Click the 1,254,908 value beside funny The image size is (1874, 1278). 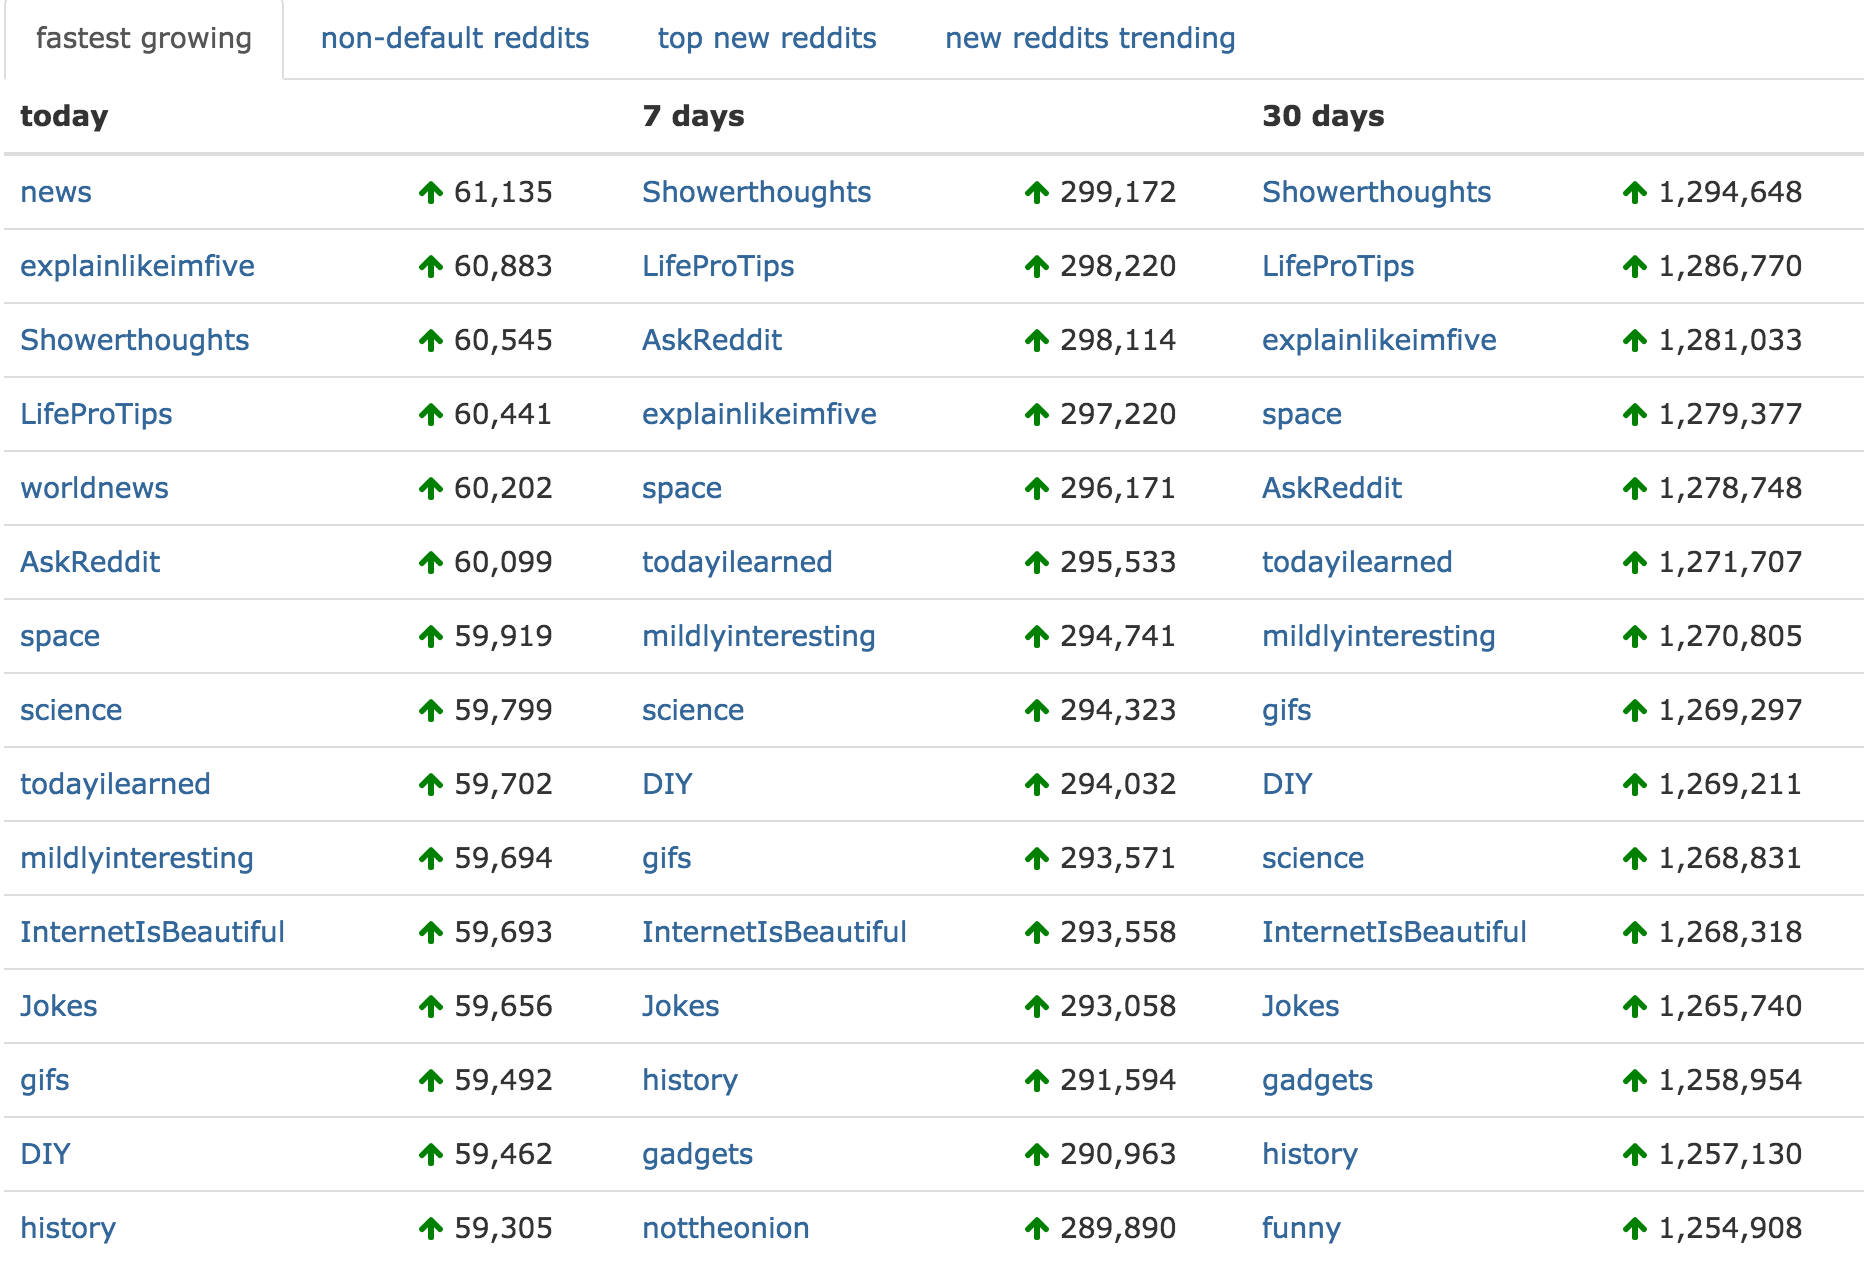pyautogui.click(x=1730, y=1228)
